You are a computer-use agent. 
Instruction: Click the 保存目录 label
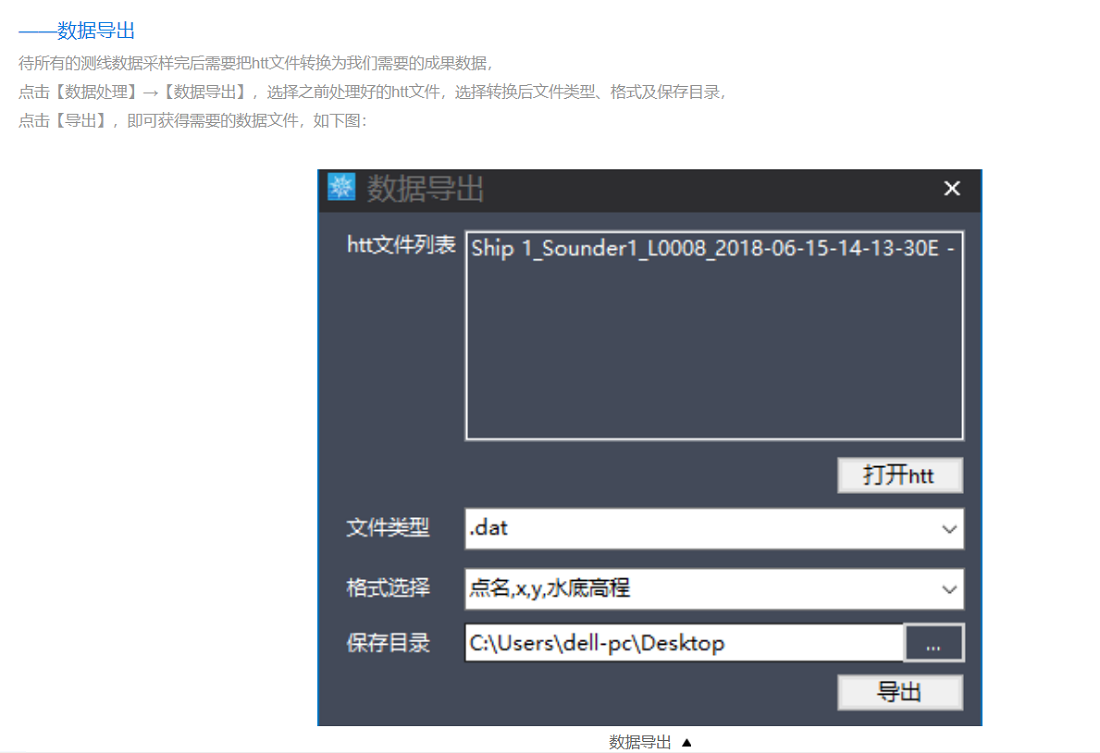point(388,643)
